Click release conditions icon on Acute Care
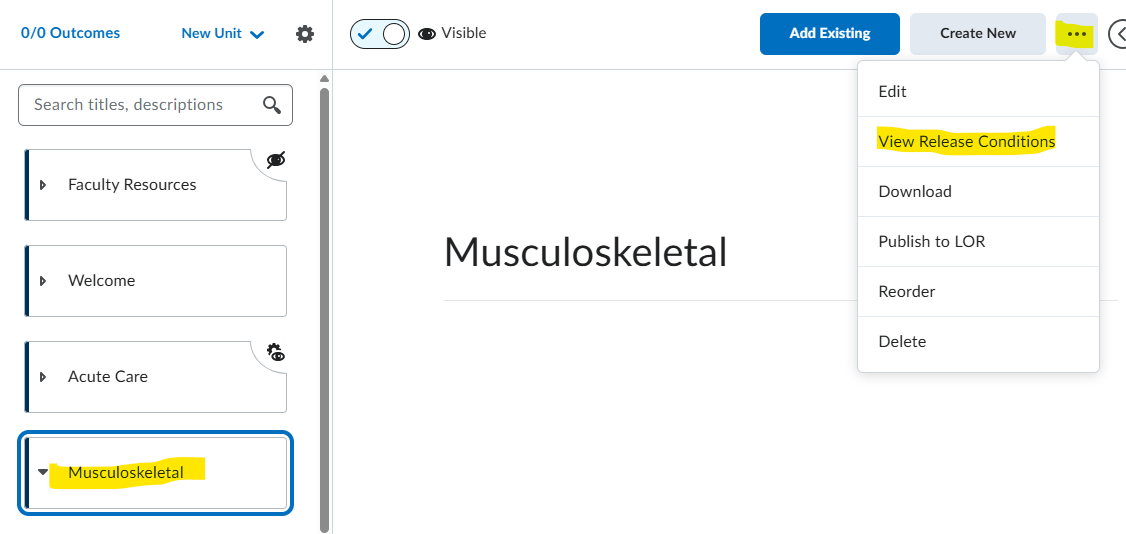 [x=276, y=352]
